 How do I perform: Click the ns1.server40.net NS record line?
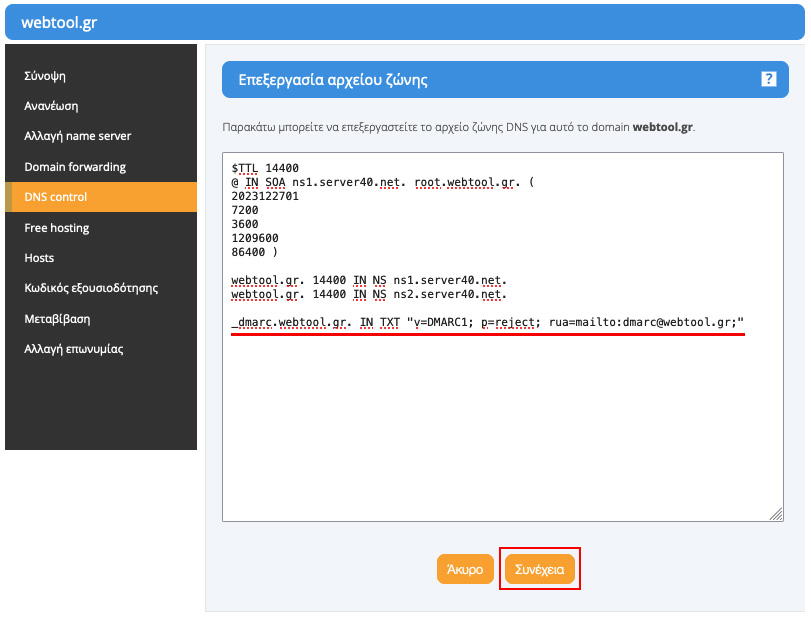[x=369, y=280]
